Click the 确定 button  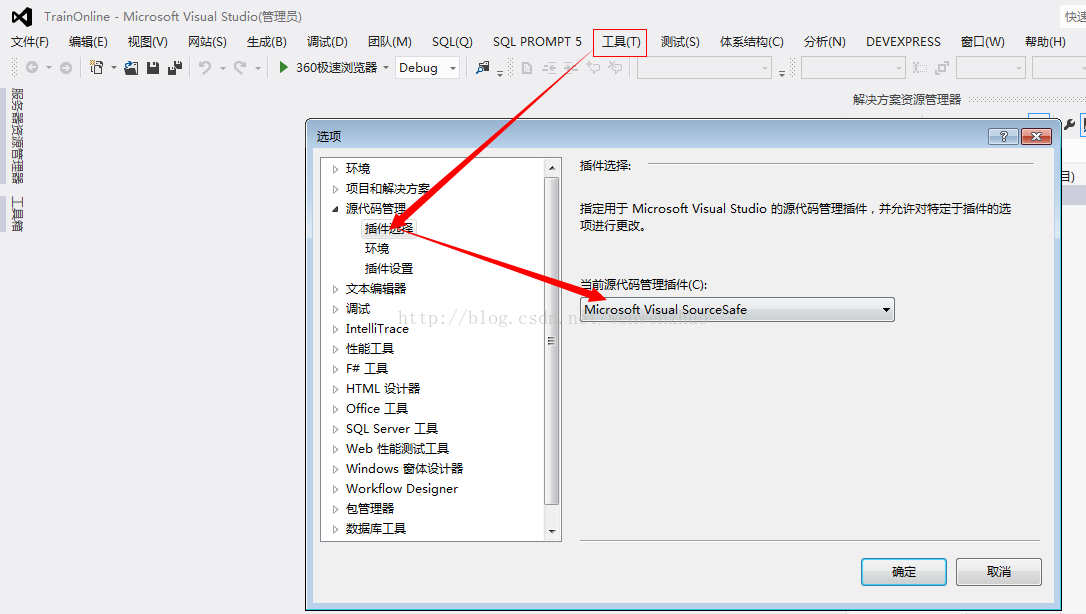(x=904, y=572)
